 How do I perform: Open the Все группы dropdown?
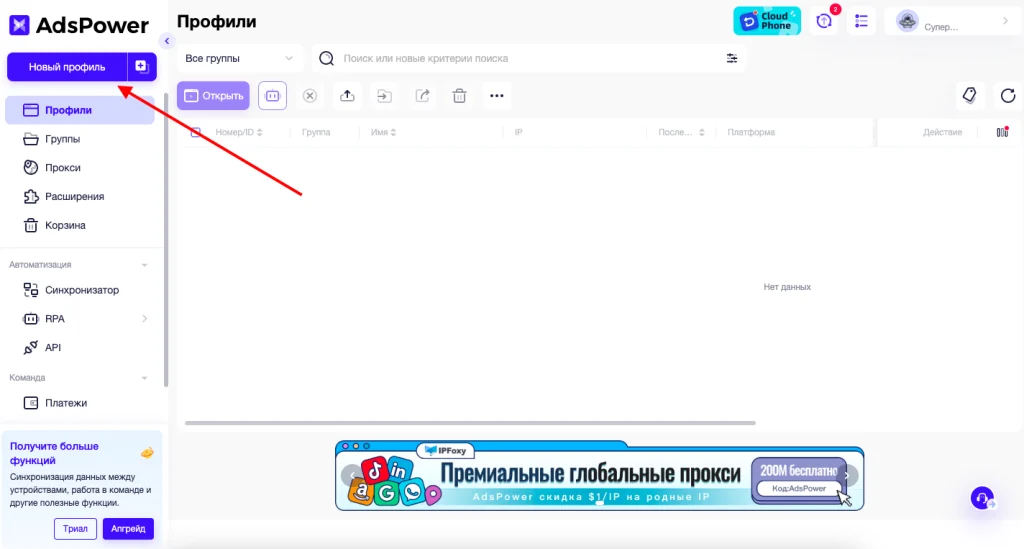pyautogui.click(x=239, y=58)
